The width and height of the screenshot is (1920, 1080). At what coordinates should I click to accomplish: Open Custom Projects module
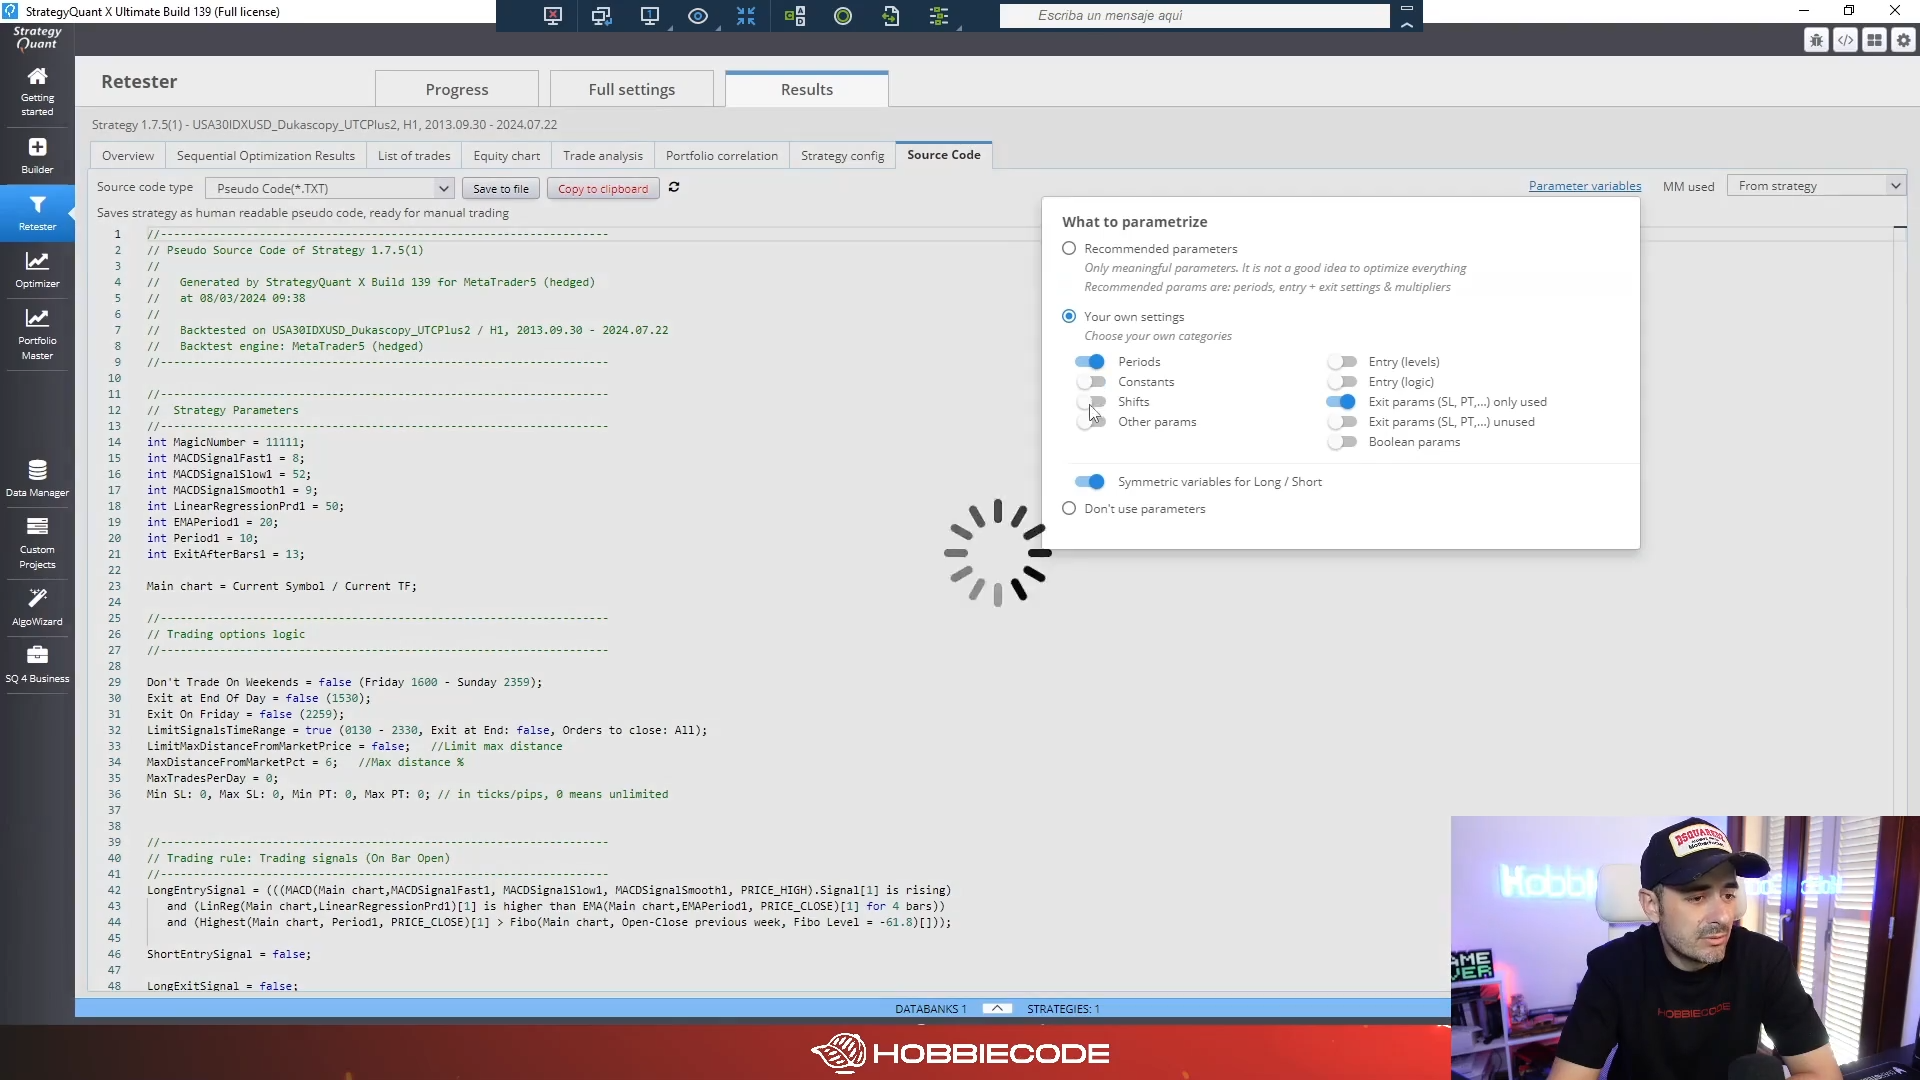pos(37,543)
